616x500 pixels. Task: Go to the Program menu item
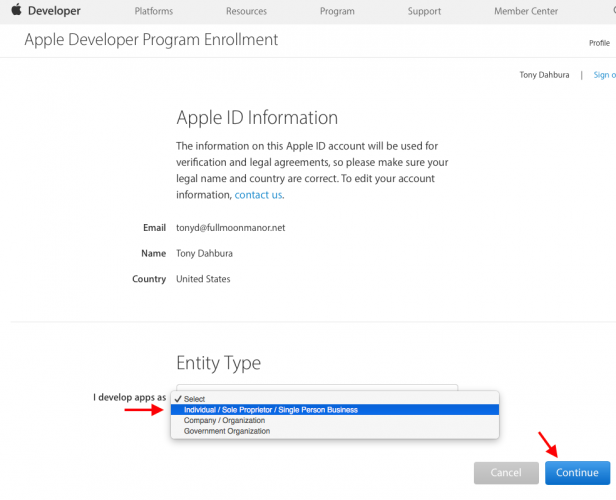click(337, 11)
